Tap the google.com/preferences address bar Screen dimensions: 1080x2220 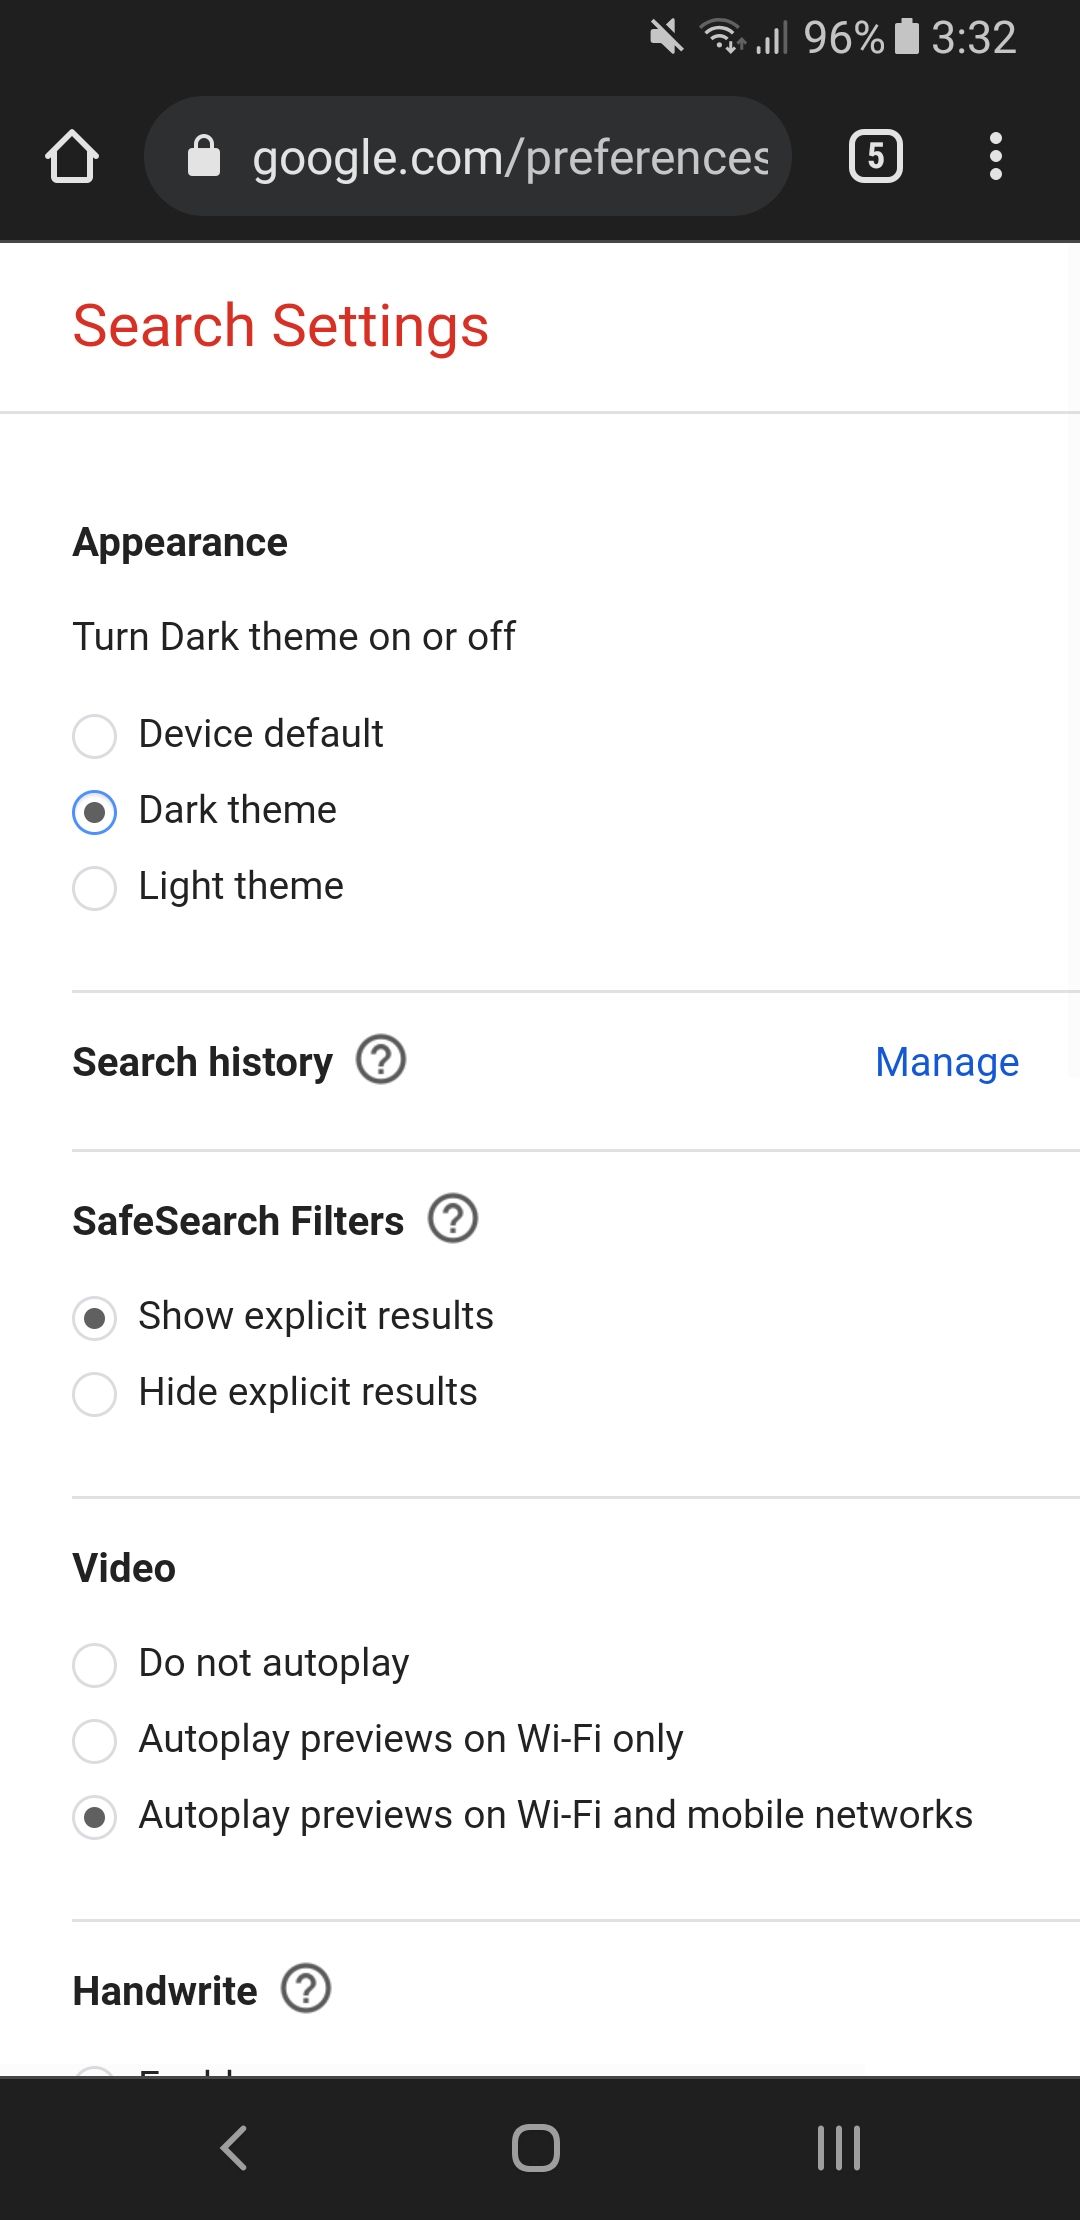click(510, 157)
